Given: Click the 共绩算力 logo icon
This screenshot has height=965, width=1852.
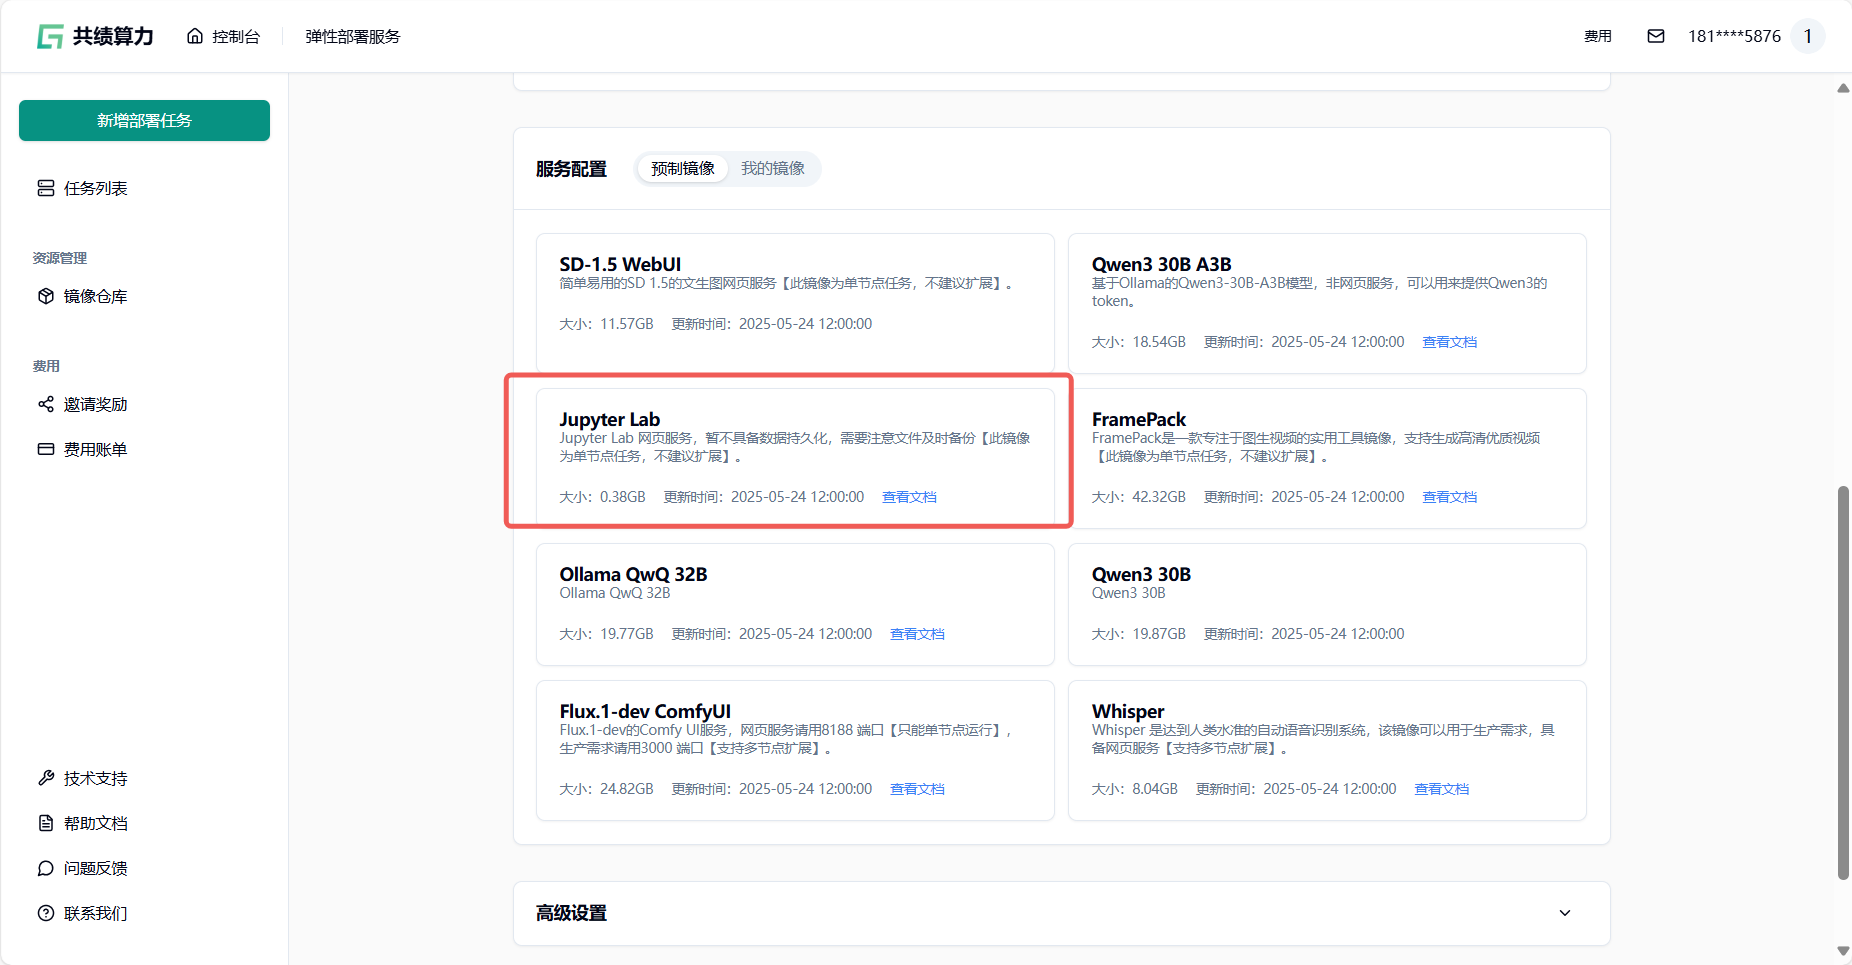Looking at the screenshot, I should [x=50, y=37].
